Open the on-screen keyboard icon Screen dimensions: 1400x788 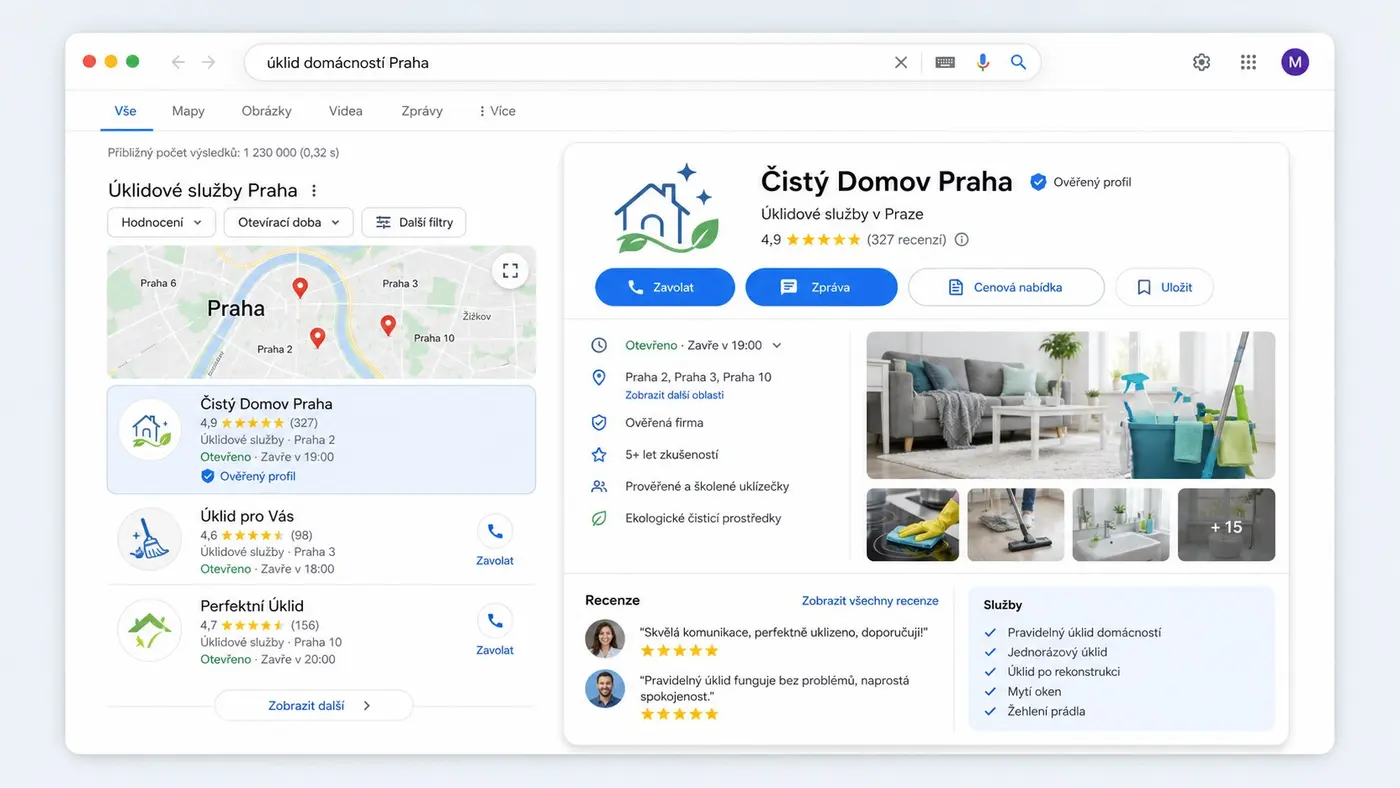tap(945, 62)
